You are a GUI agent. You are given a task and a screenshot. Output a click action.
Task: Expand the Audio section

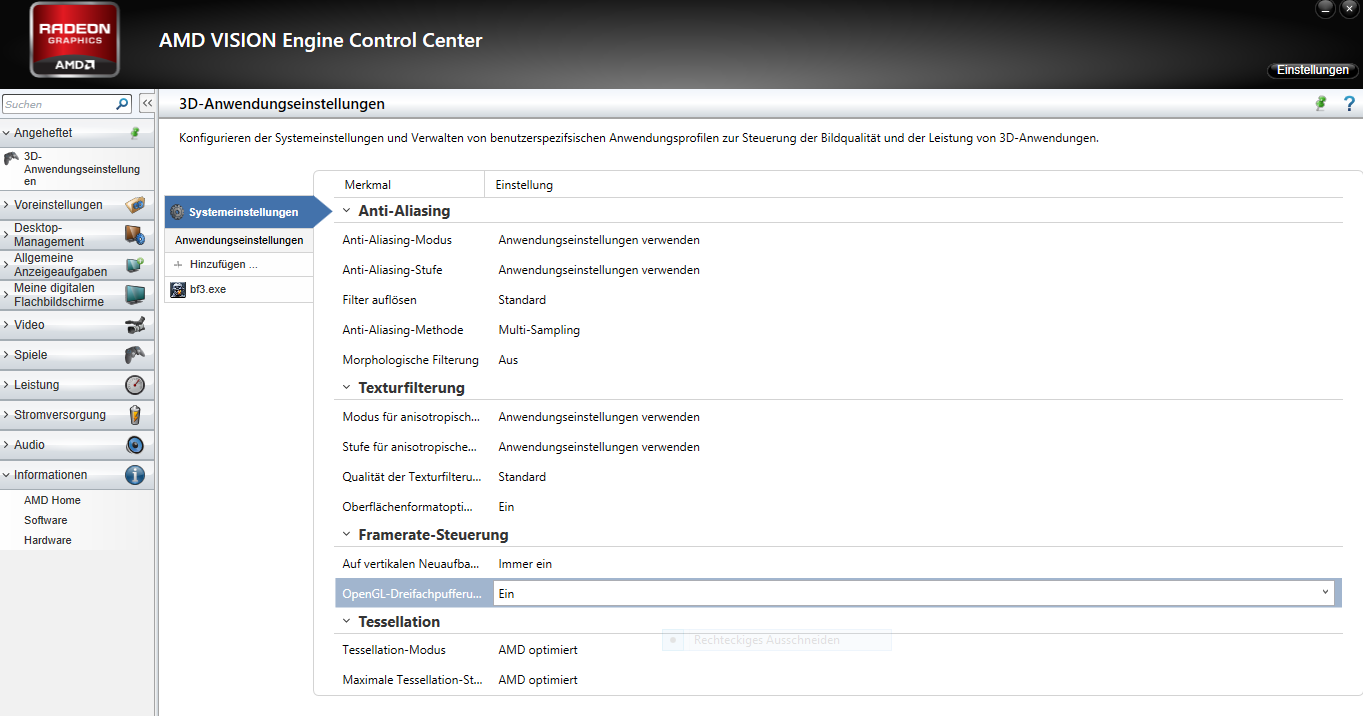[x=6, y=445]
